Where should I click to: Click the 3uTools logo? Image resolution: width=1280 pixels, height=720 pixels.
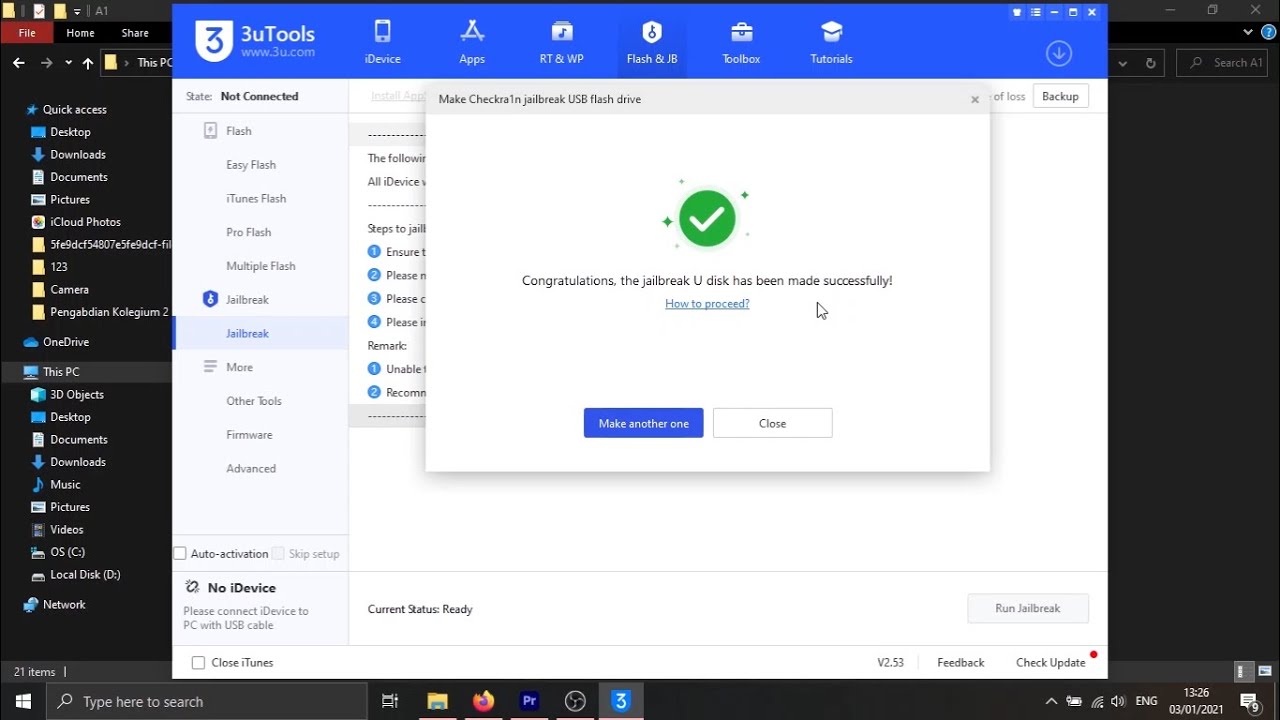(x=256, y=41)
